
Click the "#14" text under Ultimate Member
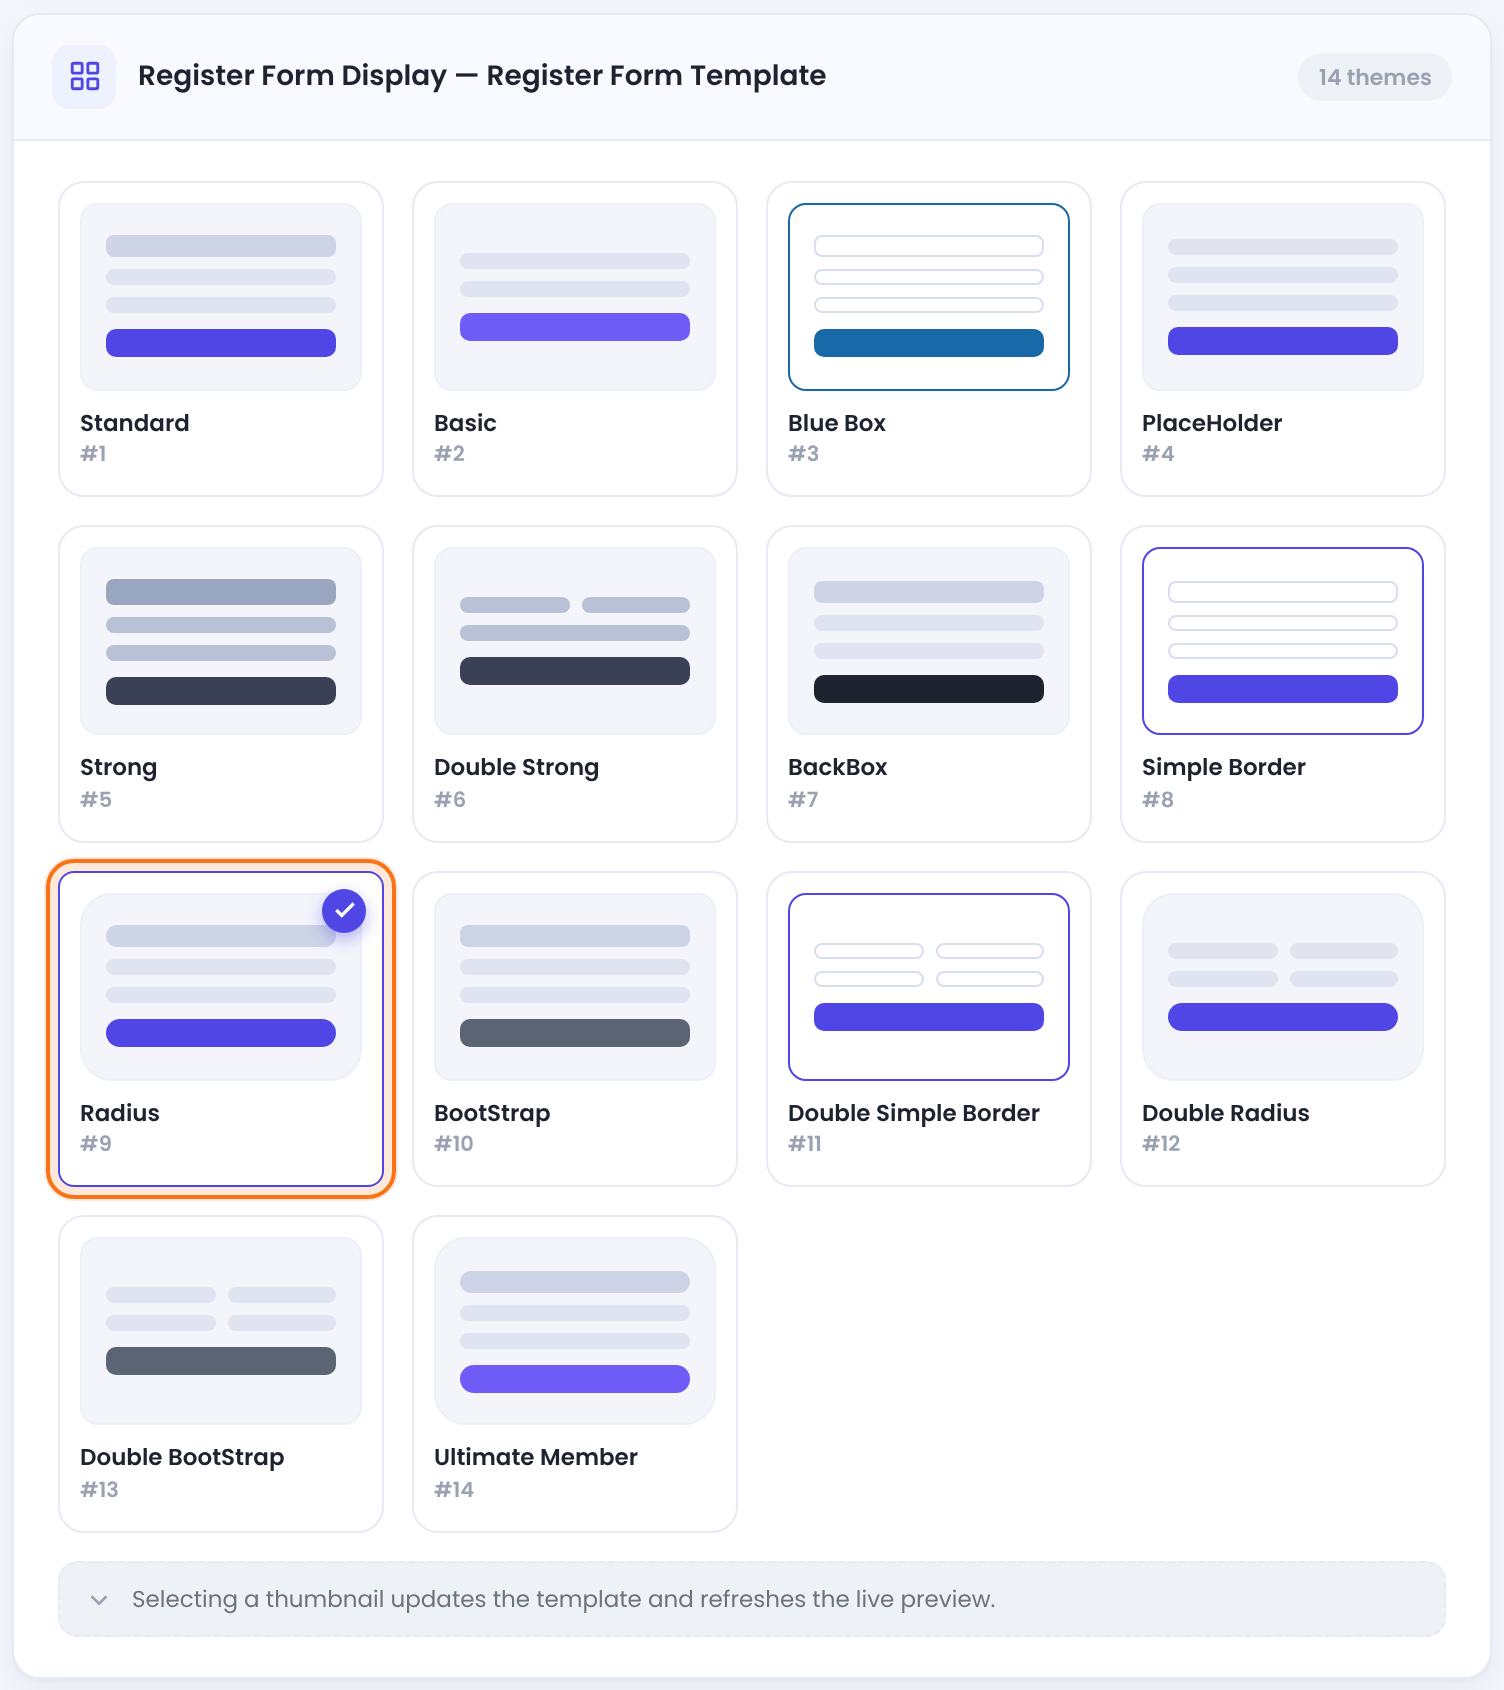(454, 1489)
